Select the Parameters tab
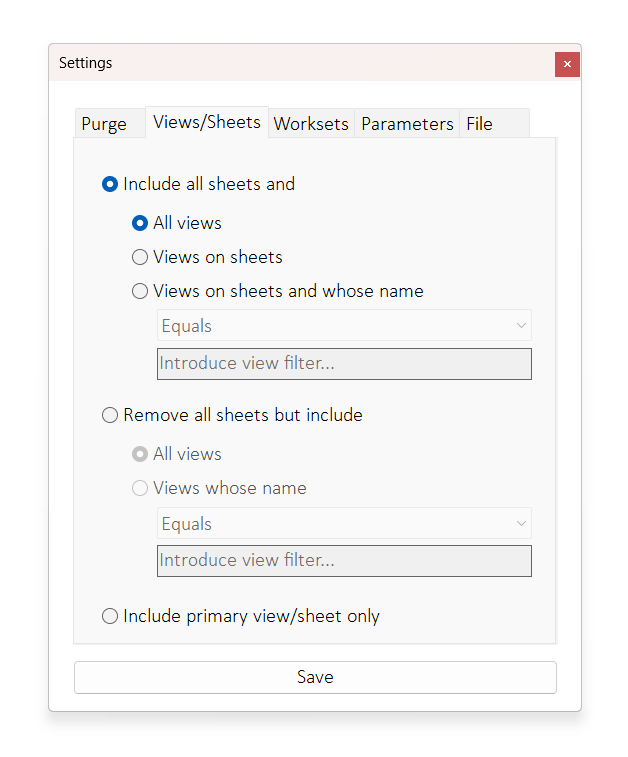This screenshot has height=757, width=628. pyautogui.click(x=407, y=124)
